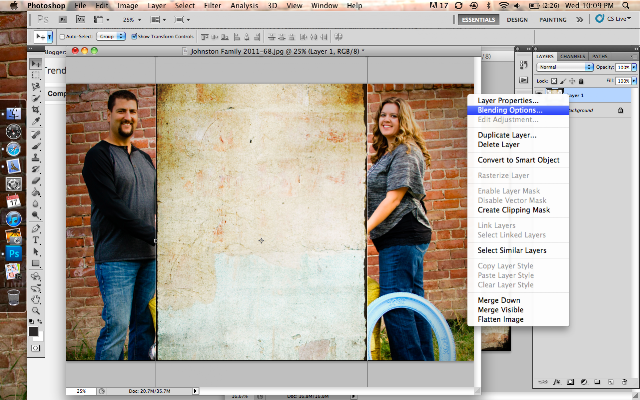This screenshot has width=640, height=400.
Task: Open the History panel icon
Action: [x=524, y=65]
